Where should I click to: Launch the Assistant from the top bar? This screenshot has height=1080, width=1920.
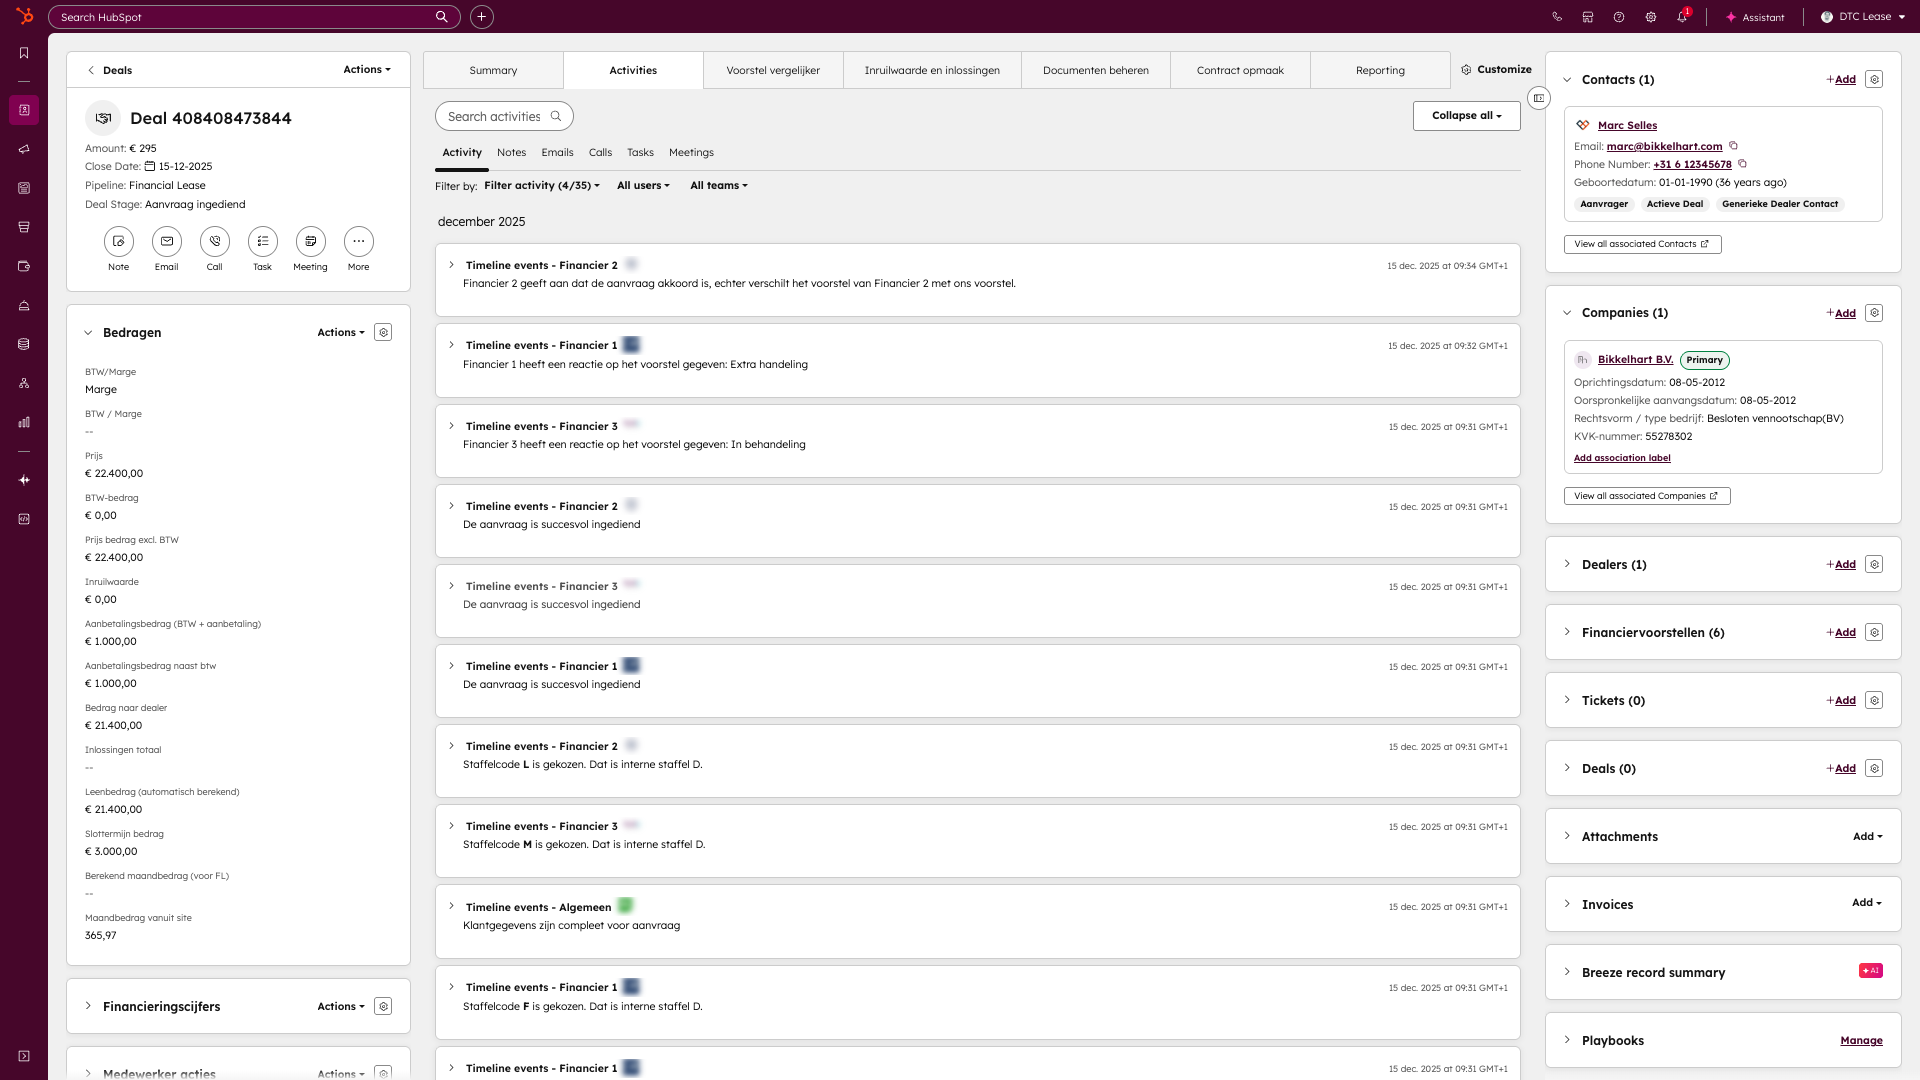tap(1755, 17)
